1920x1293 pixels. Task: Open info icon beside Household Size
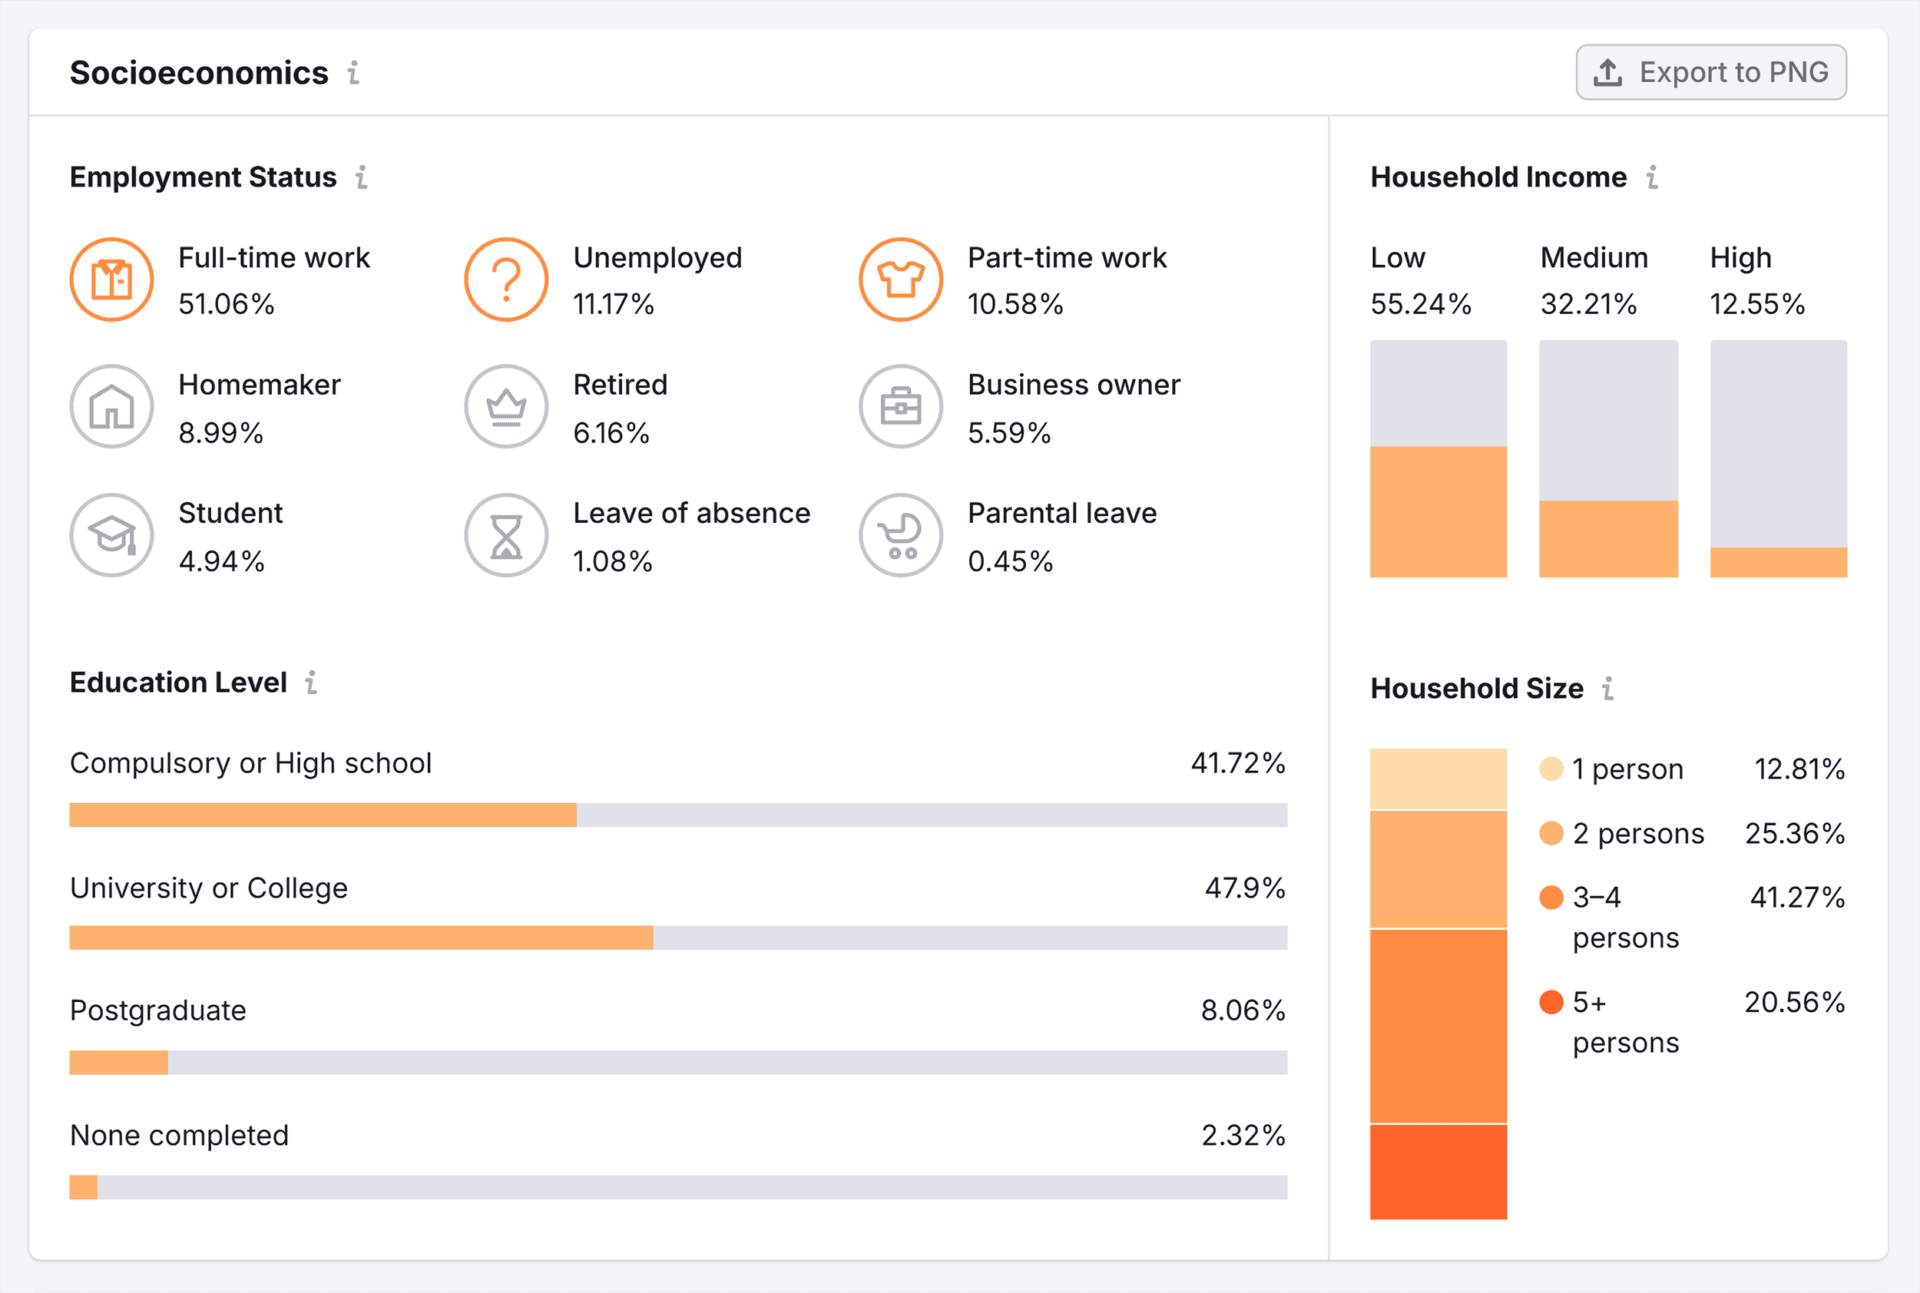1607,688
